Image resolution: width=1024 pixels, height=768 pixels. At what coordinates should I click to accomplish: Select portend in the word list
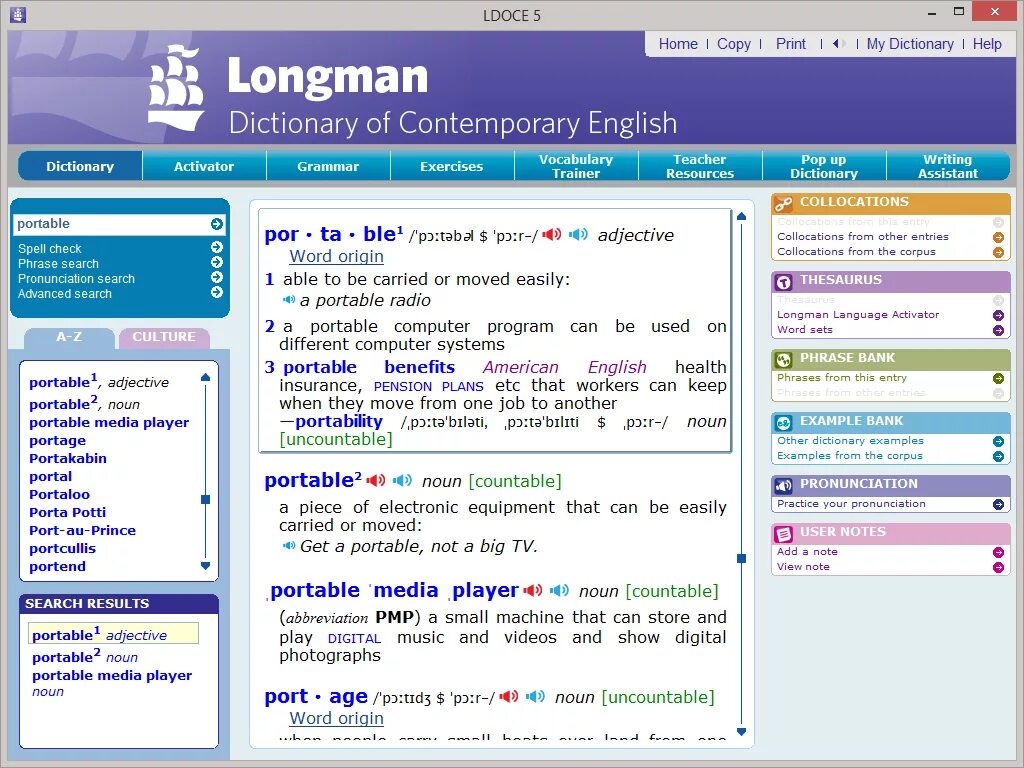coord(57,566)
